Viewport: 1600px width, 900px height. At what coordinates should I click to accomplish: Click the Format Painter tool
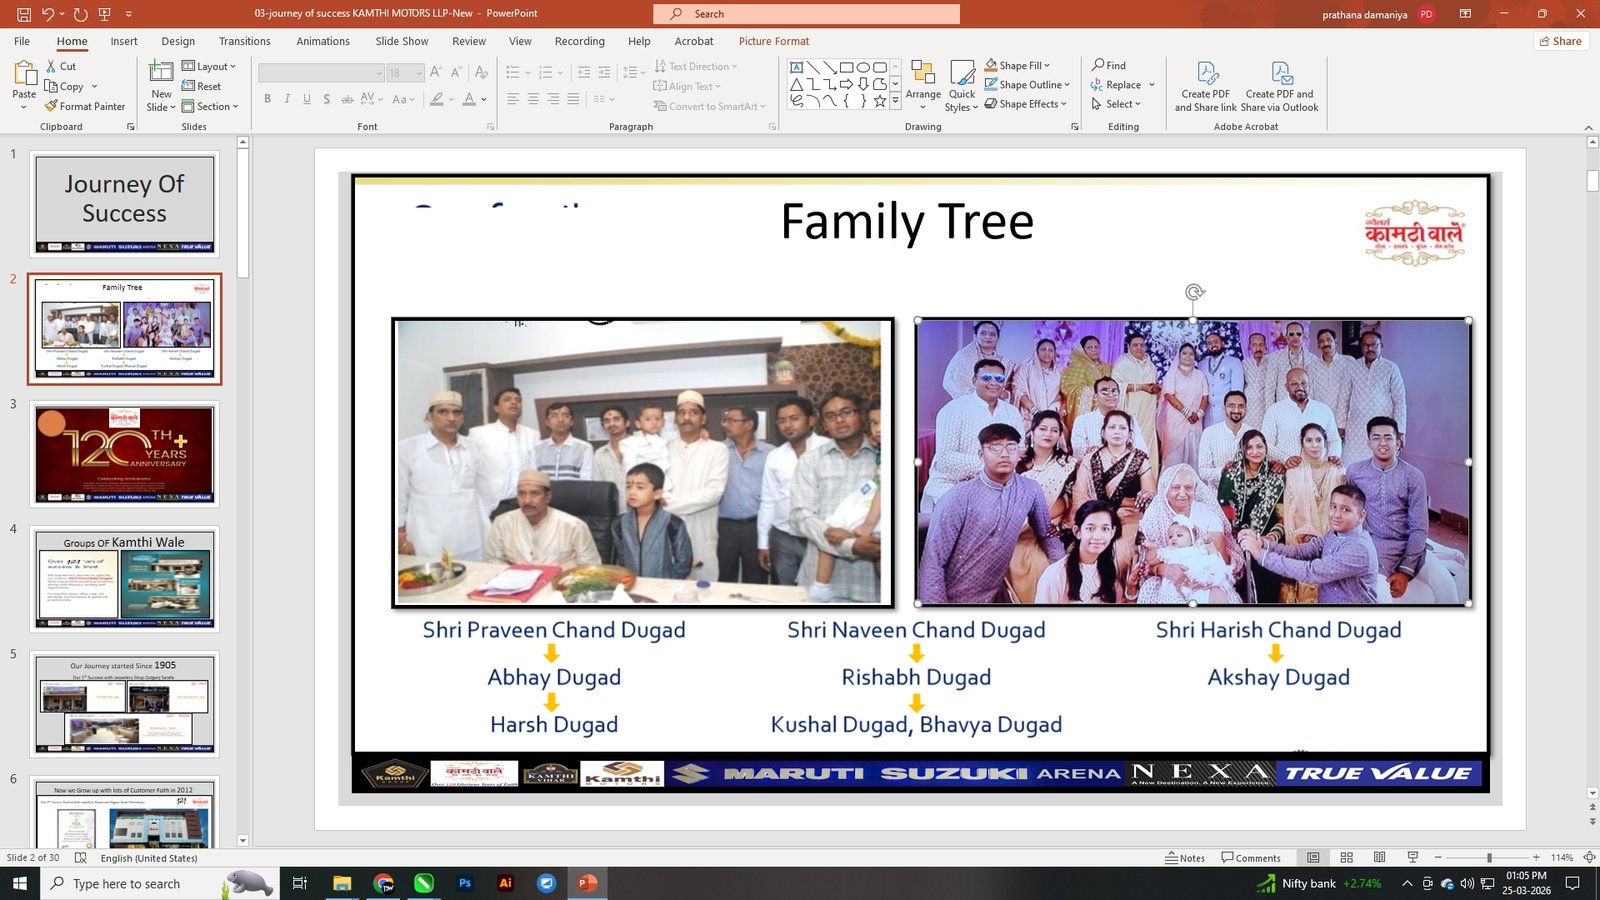coord(85,106)
